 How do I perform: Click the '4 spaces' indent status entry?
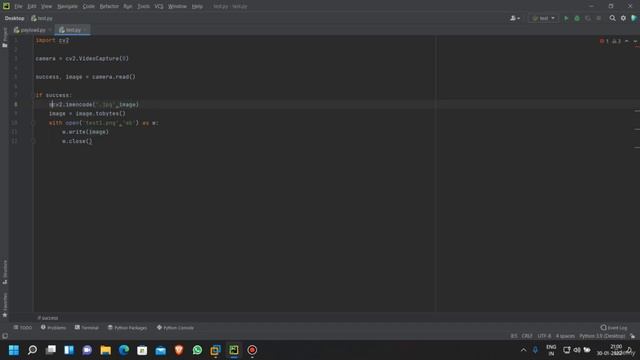point(565,336)
